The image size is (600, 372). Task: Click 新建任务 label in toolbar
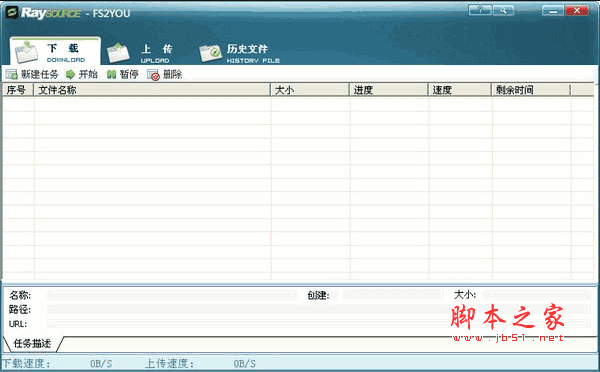(39, 74)
